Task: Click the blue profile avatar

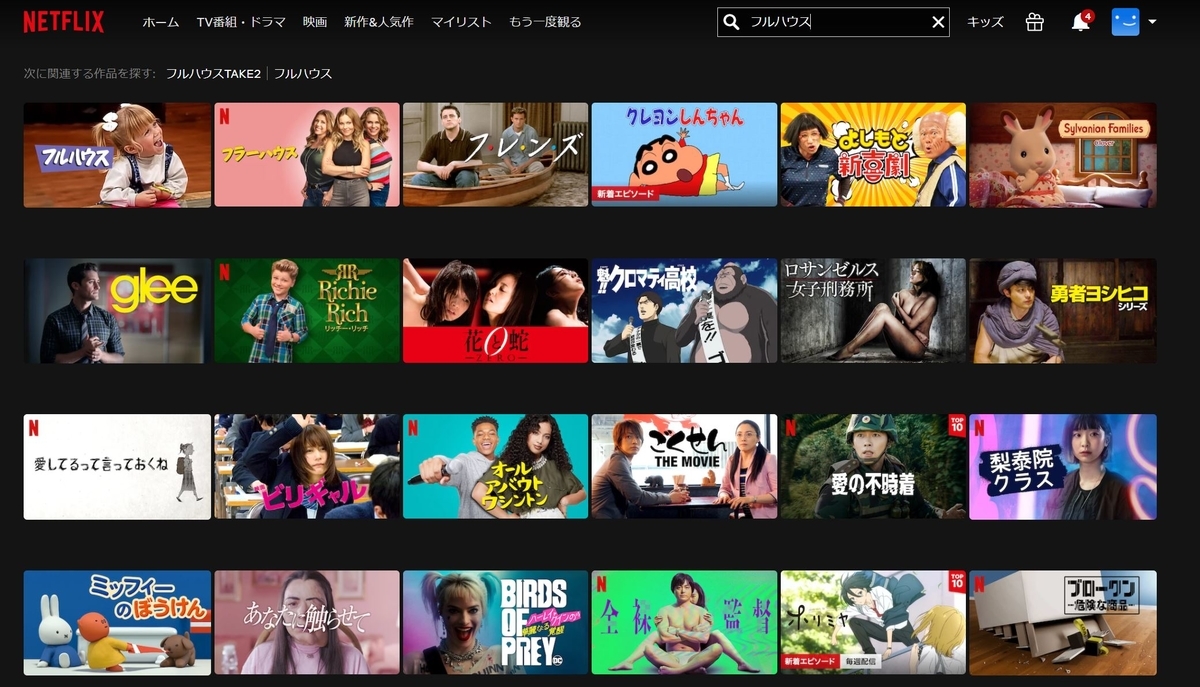Action: pos(1125,22)
